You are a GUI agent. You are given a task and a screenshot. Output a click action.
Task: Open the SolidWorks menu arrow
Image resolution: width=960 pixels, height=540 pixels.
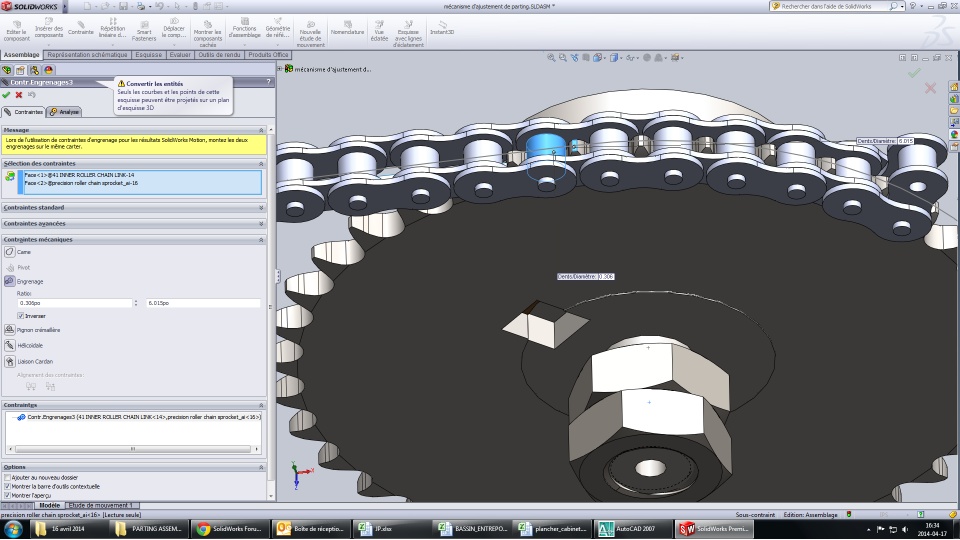64,6
